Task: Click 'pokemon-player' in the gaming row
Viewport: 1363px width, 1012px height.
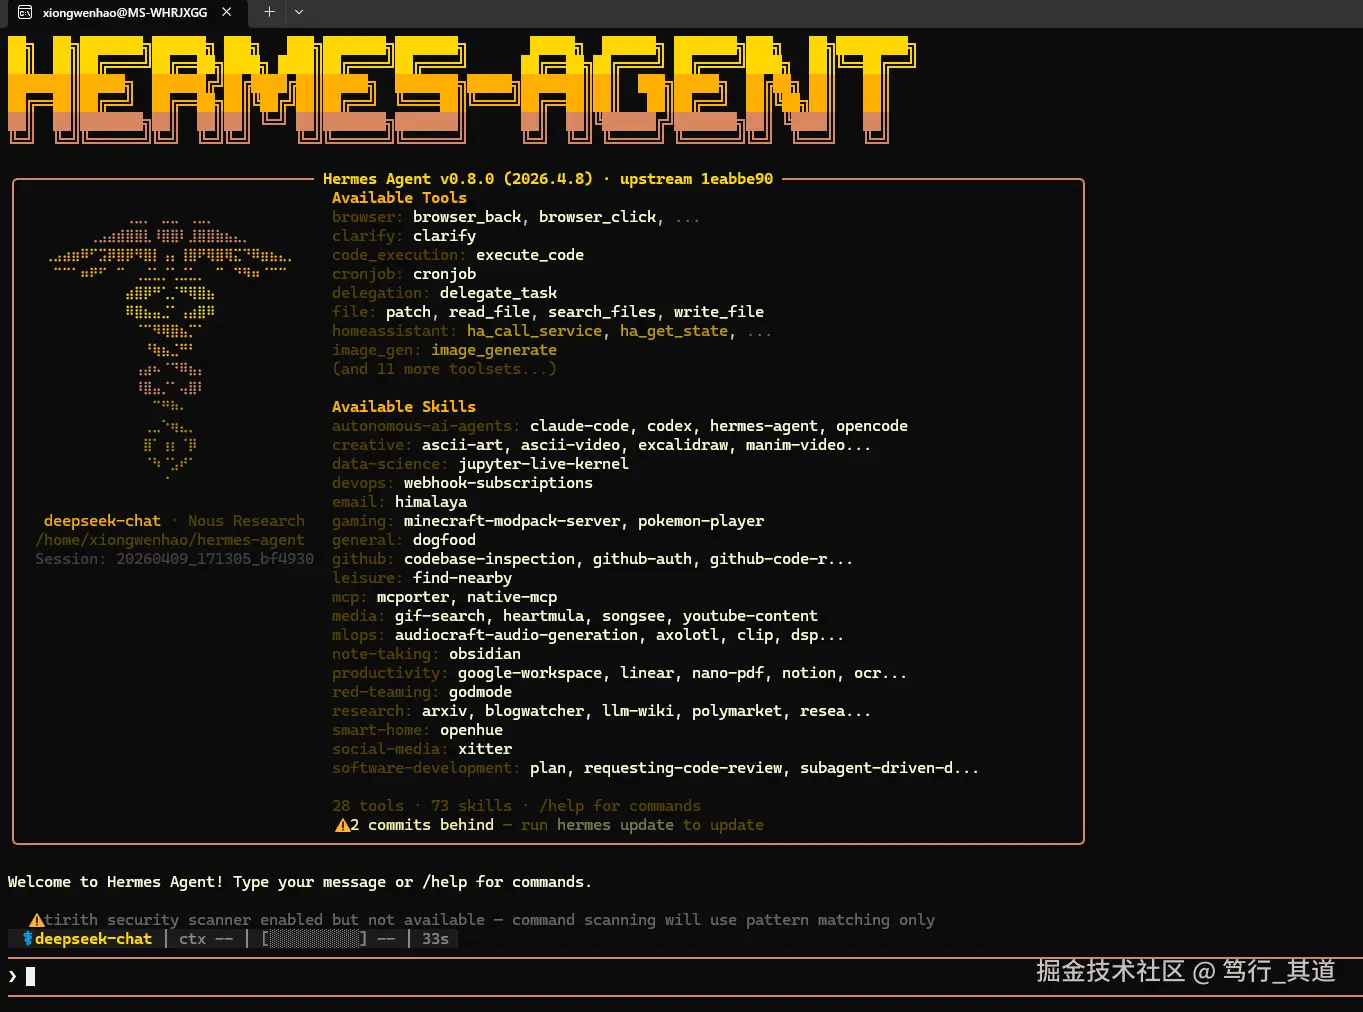Action: [x=700, y=521]
